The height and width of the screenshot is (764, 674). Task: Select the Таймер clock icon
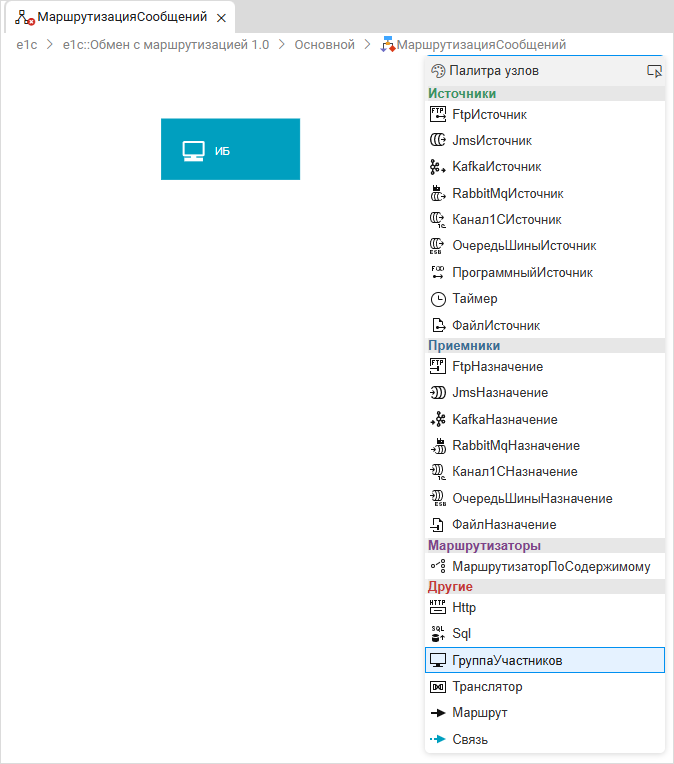pos(437,299)
